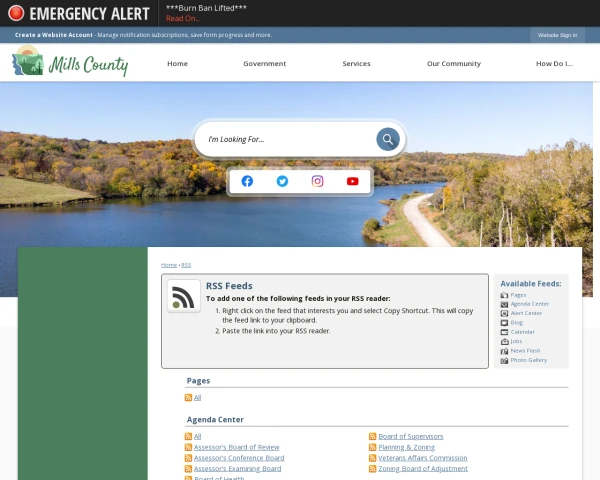Viewport: 600px width, 480px height.
Task: Click the Mills County logo
Action: [x=70, y=61]
